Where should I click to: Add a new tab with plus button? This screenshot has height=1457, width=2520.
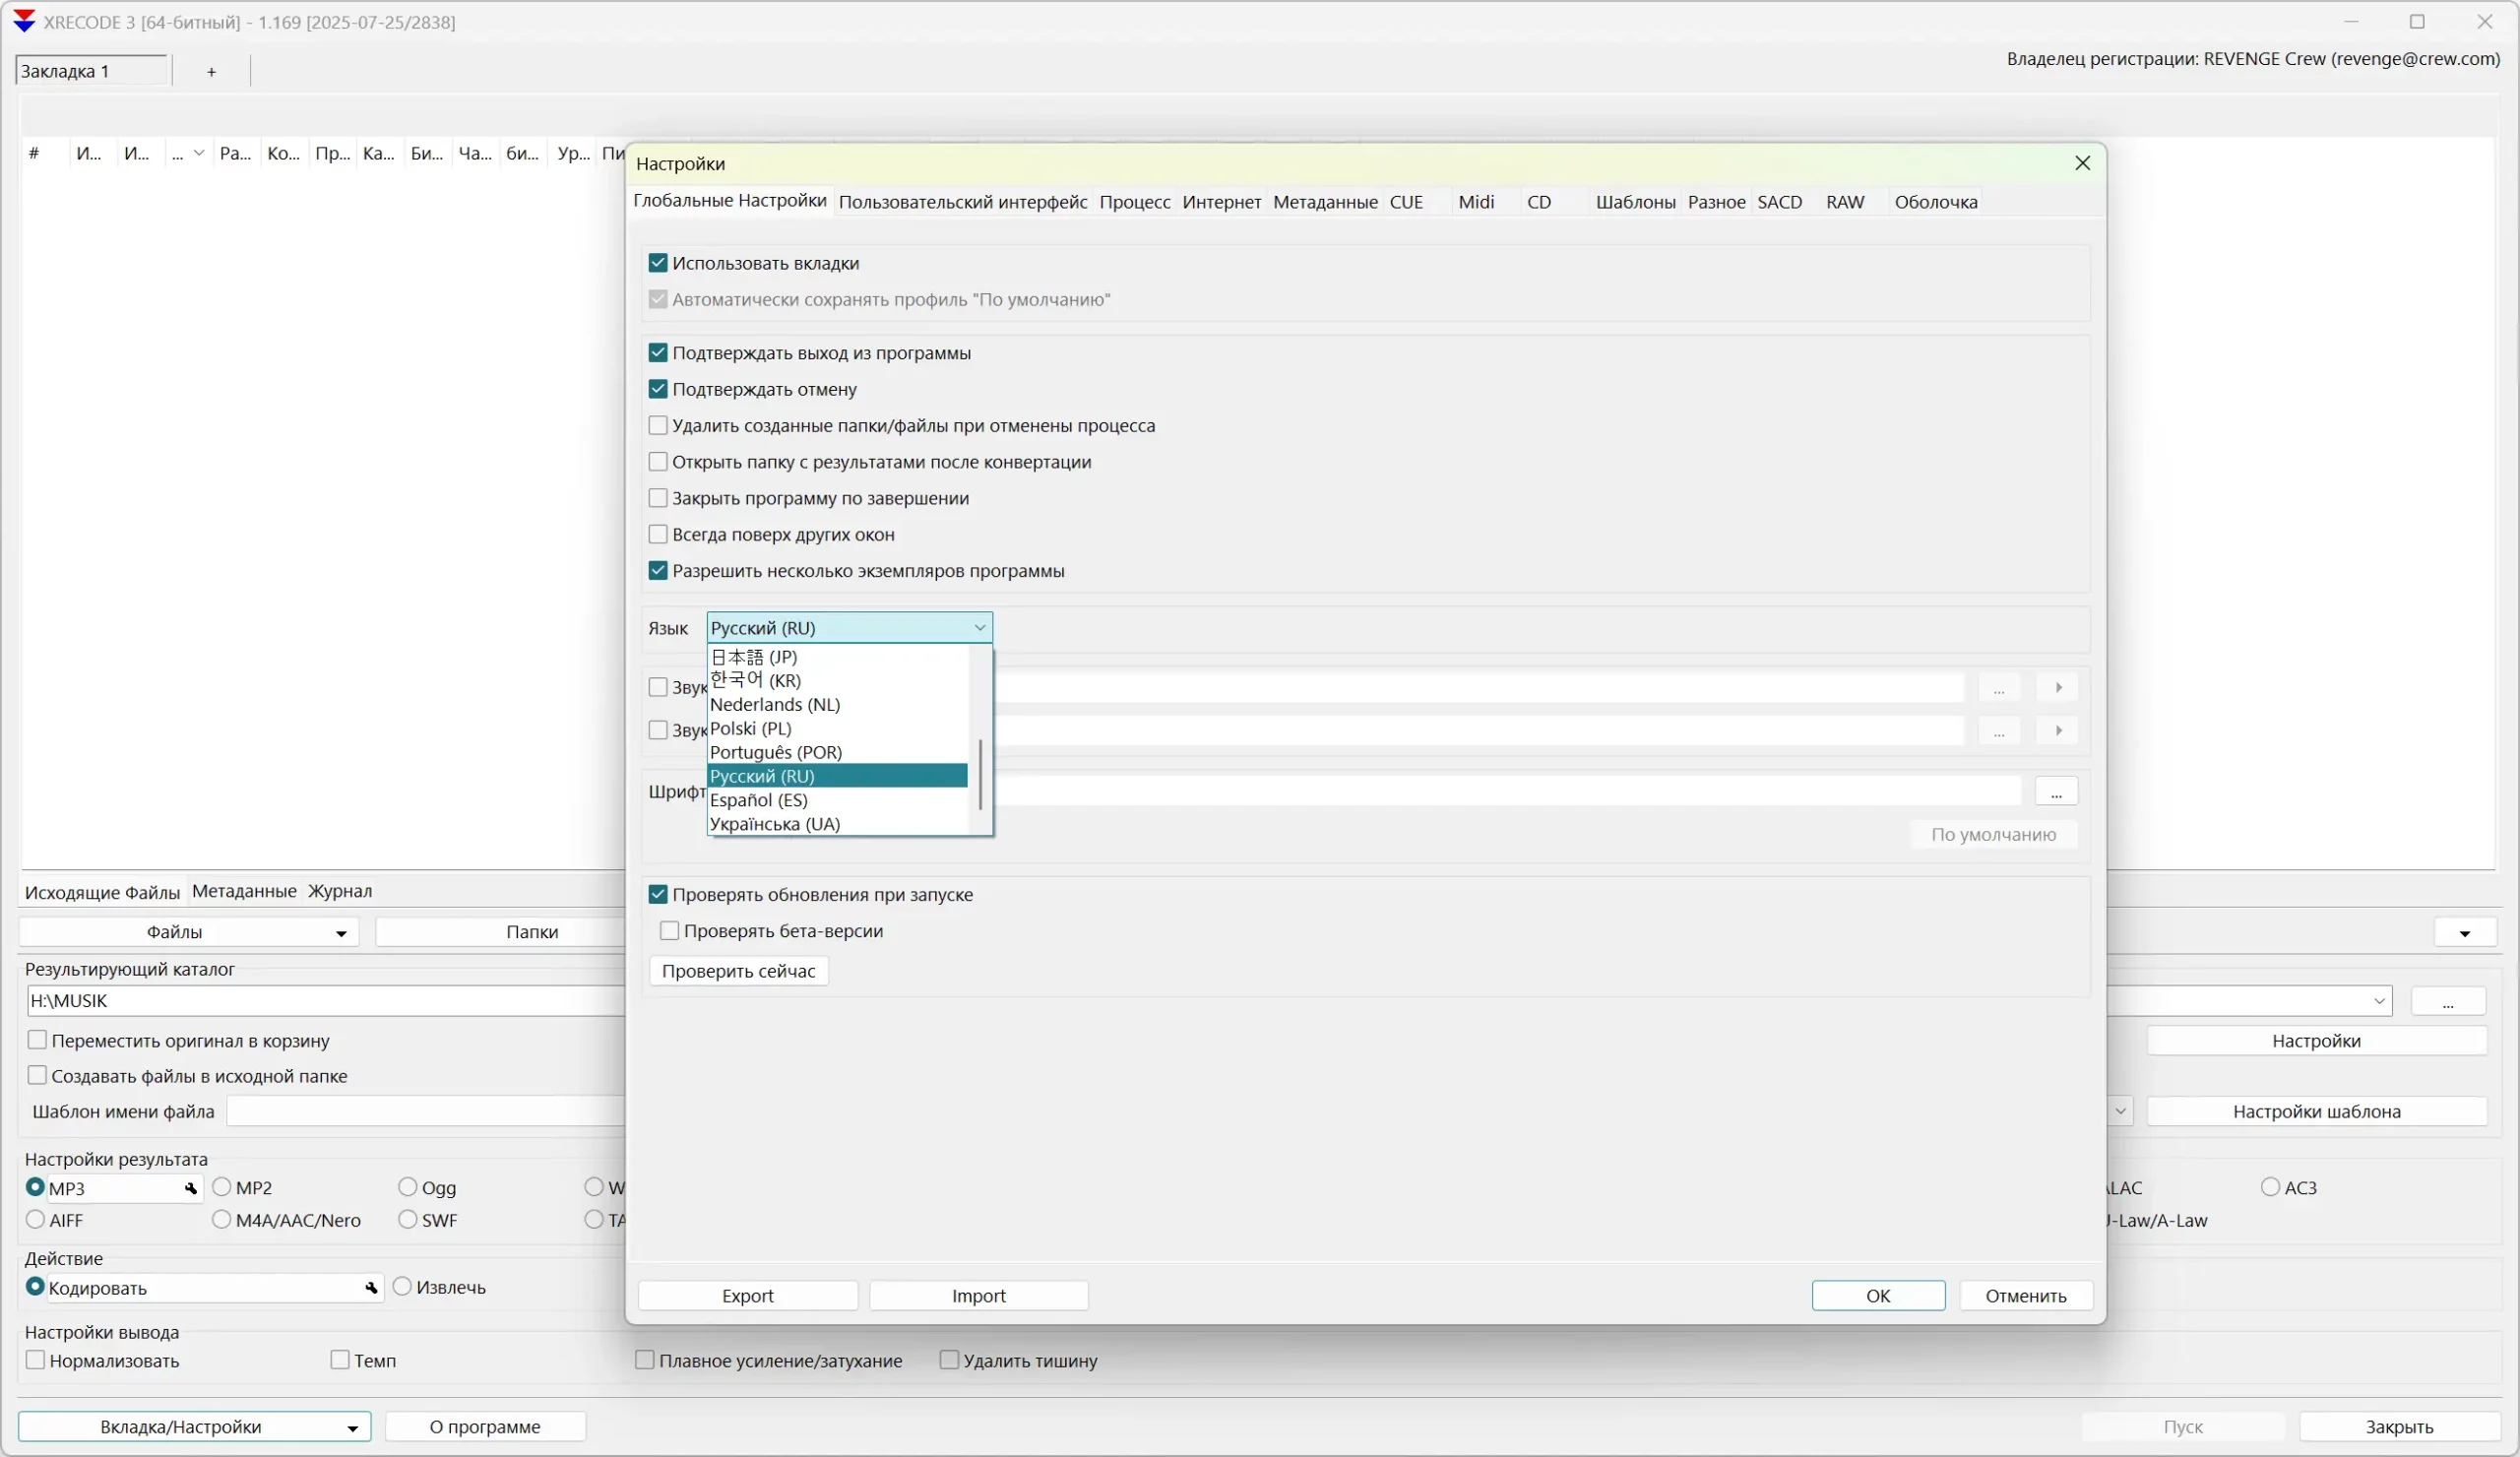(x=211, y=72)
